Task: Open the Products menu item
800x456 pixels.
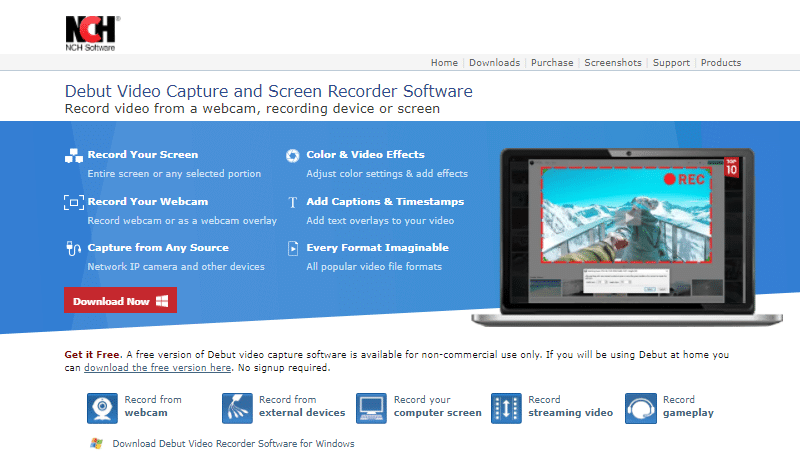Action: 720,63
